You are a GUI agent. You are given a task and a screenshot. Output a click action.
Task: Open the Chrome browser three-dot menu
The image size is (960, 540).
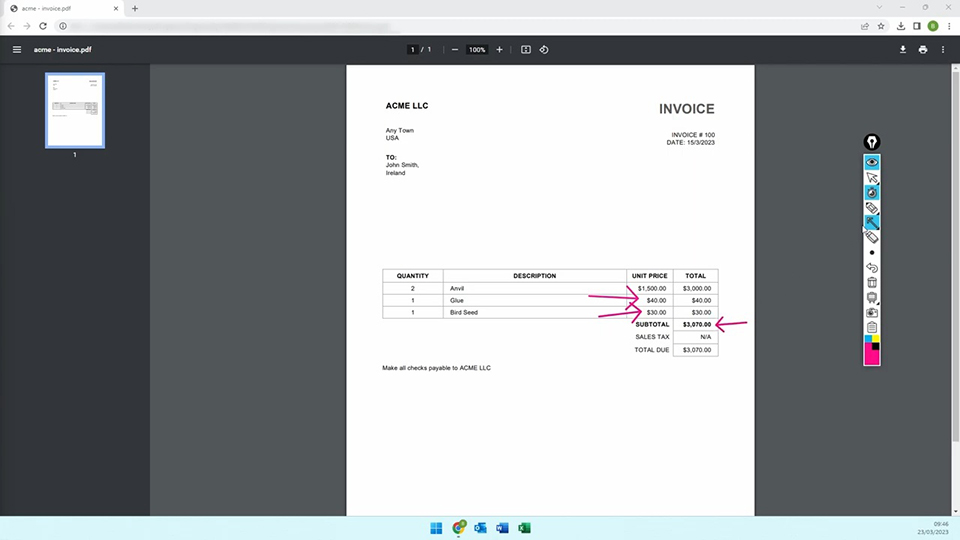(x=949, y=26)
